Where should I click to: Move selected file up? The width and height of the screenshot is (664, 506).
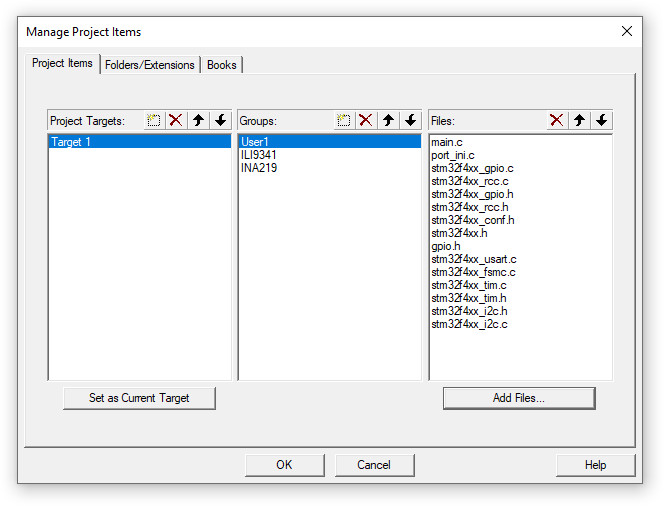[579, 121]
